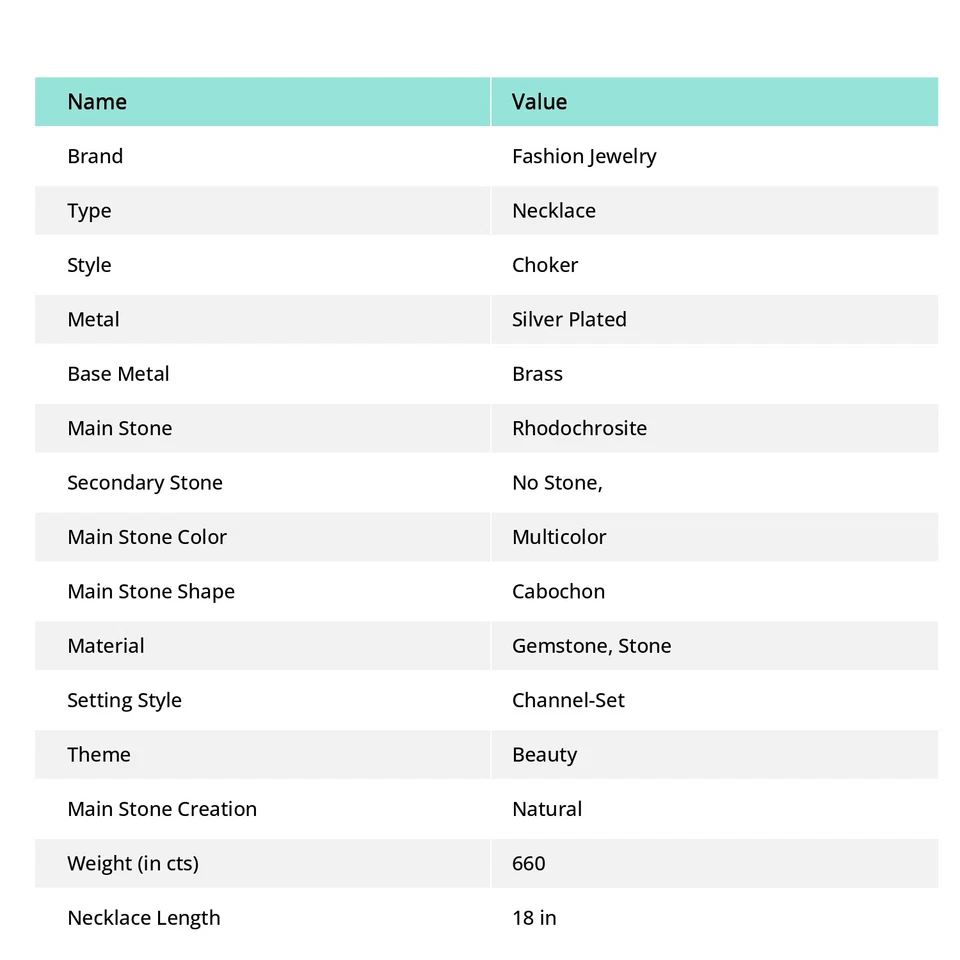
Task: Select the Beauty theme value
Action: click(544, 755)
